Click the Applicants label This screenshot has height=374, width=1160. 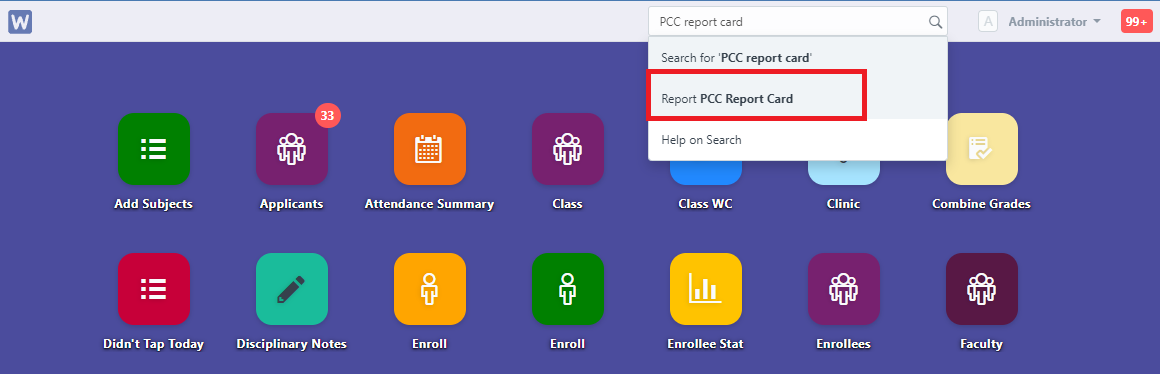coord(291,204)
